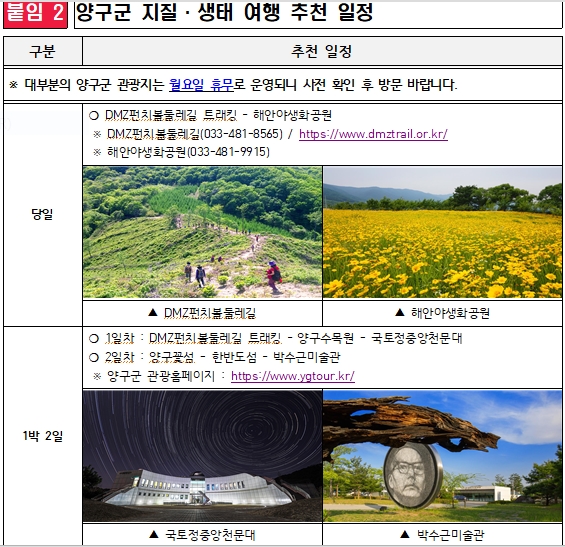
Task: Click the ▲ 해안야생화공원 photo caption
Action: 442,313
